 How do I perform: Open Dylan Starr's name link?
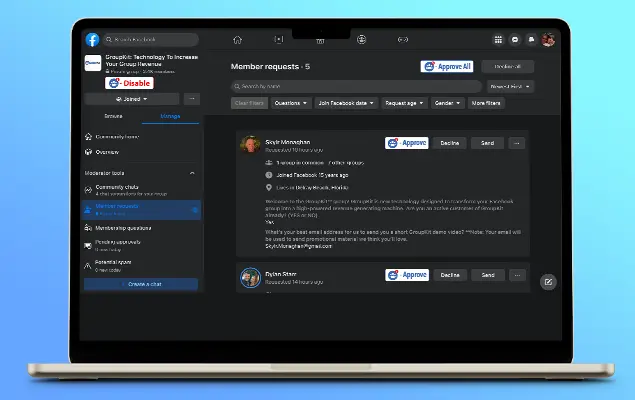(x=281, y=274)
